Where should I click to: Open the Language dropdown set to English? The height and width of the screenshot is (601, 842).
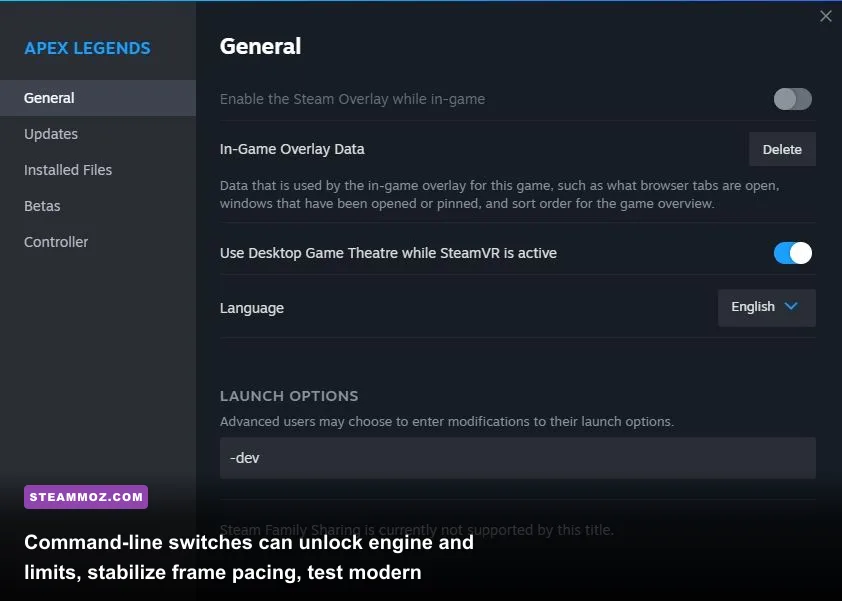pyautogui.click(x=766, y=307)
